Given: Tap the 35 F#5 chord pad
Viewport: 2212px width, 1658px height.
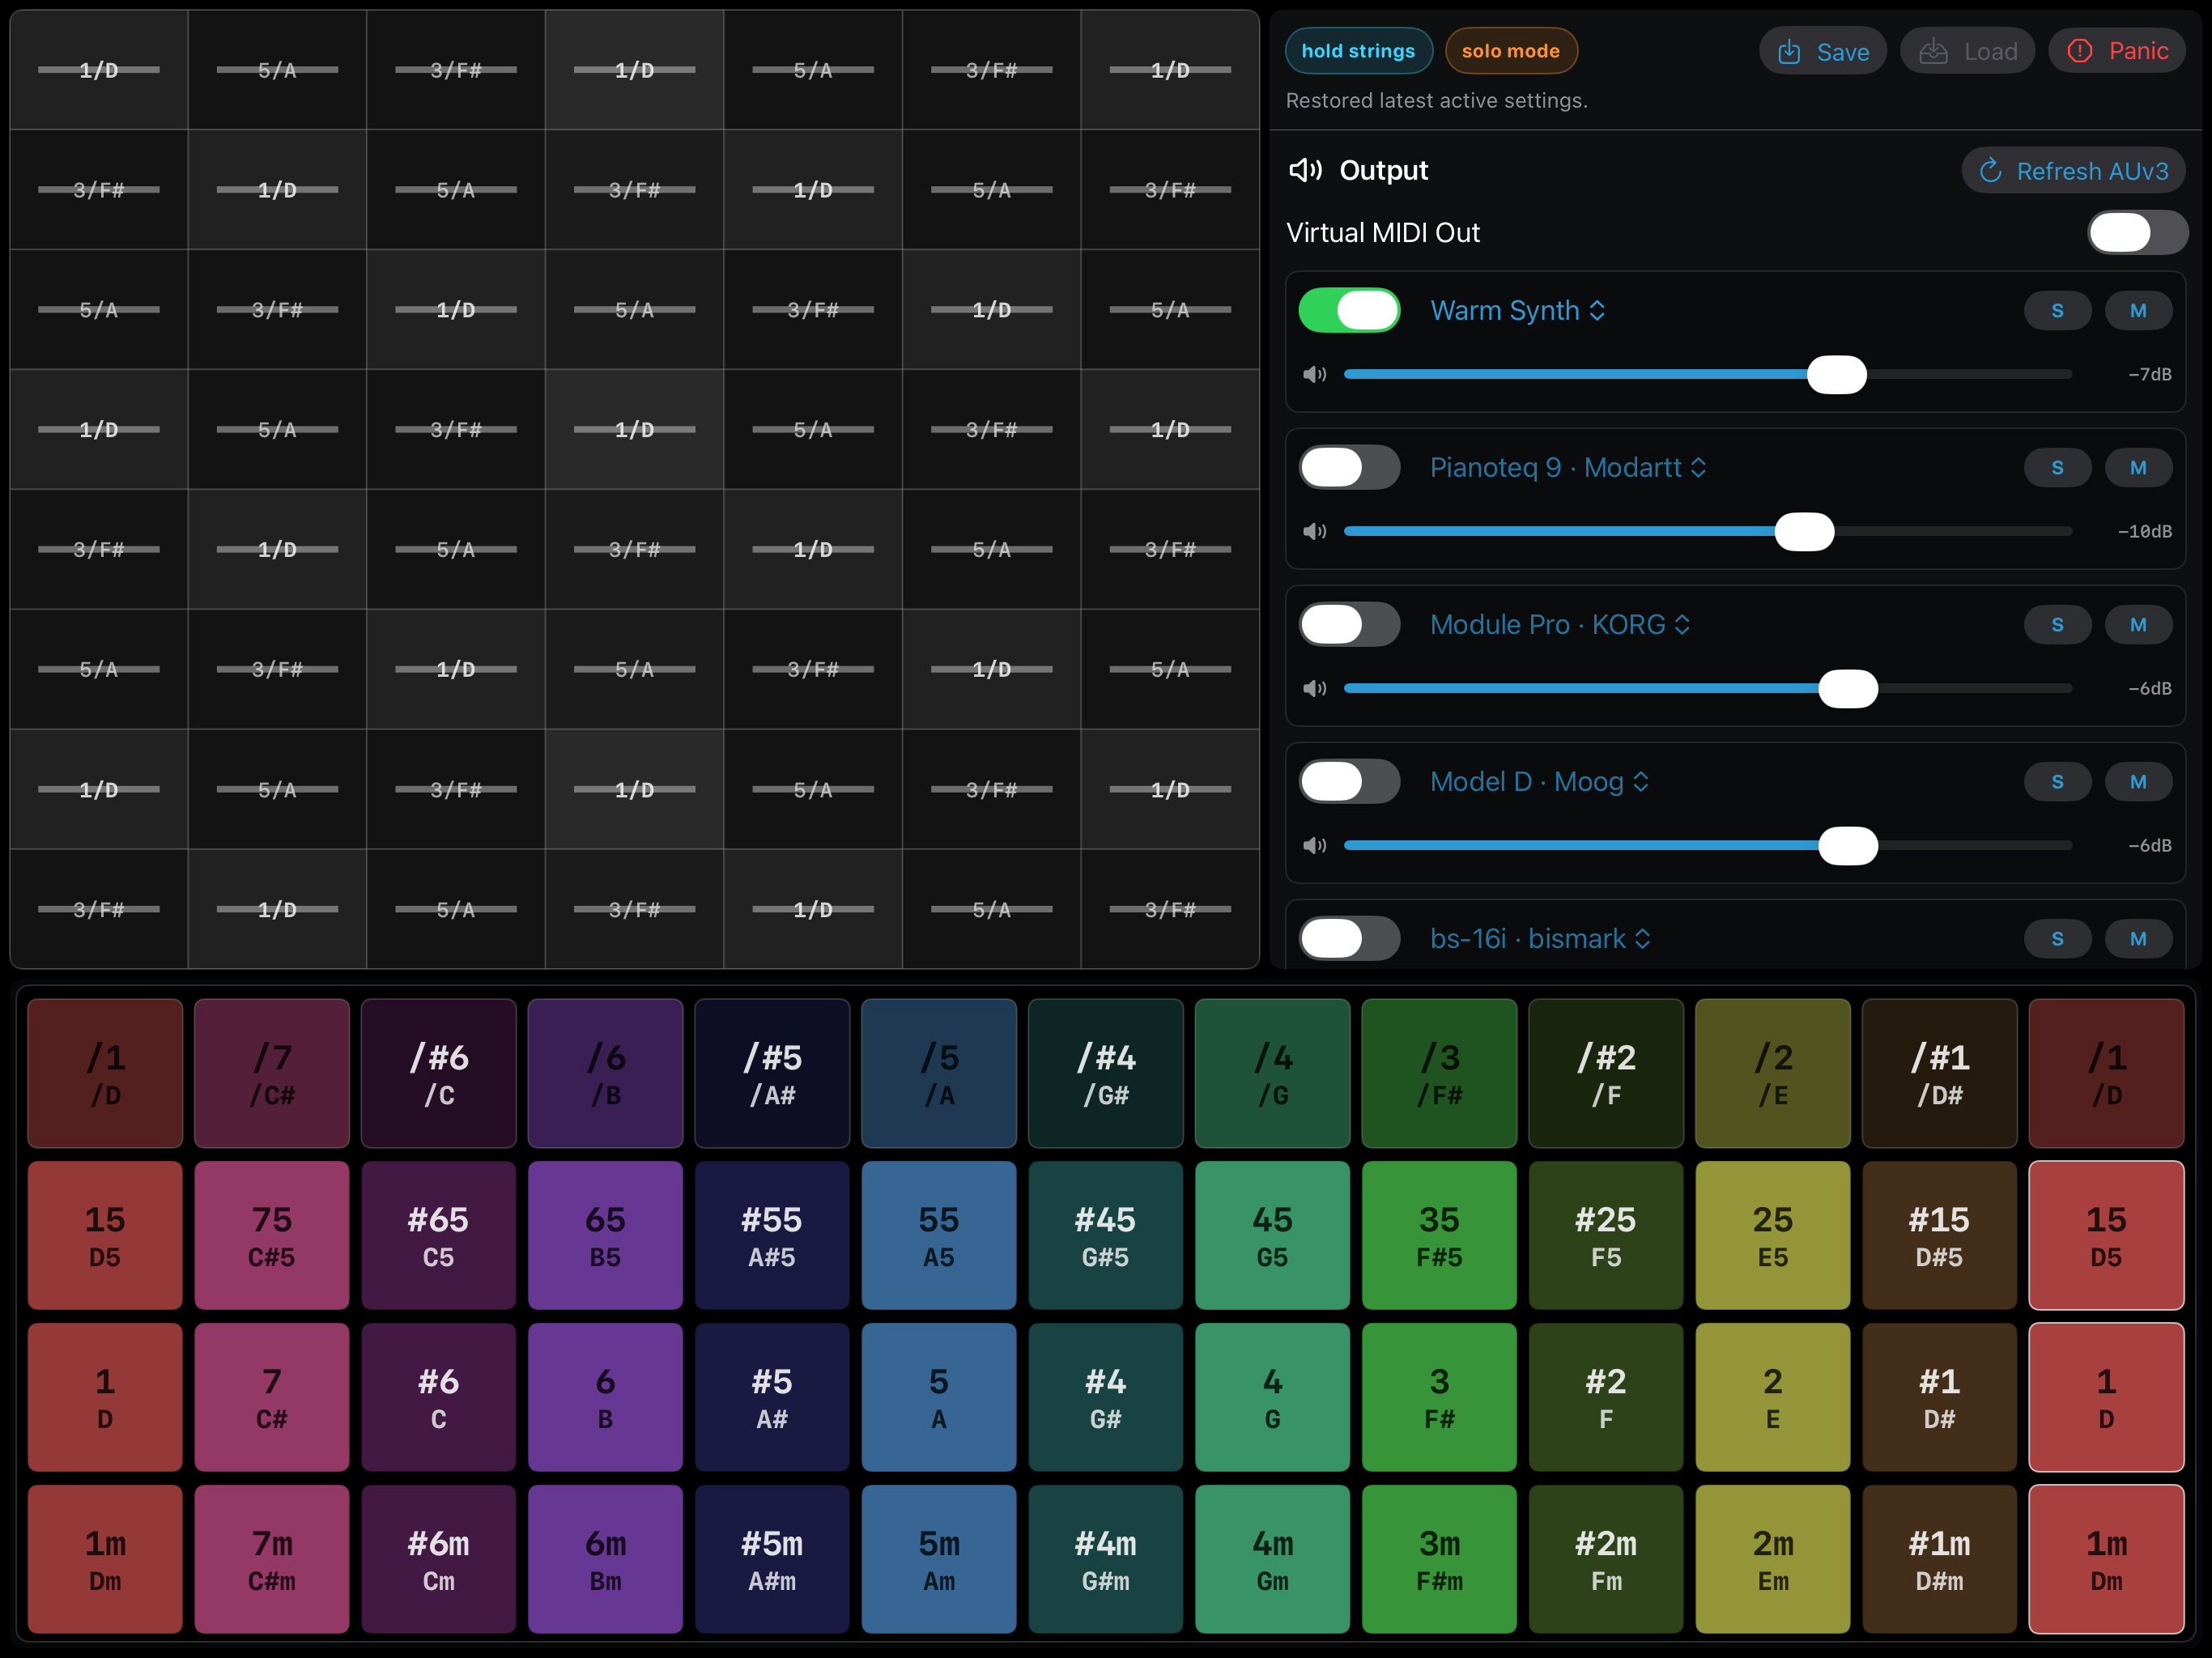Looking at the screenshot, I should pyautogui.click(x=1439, y=1235).
